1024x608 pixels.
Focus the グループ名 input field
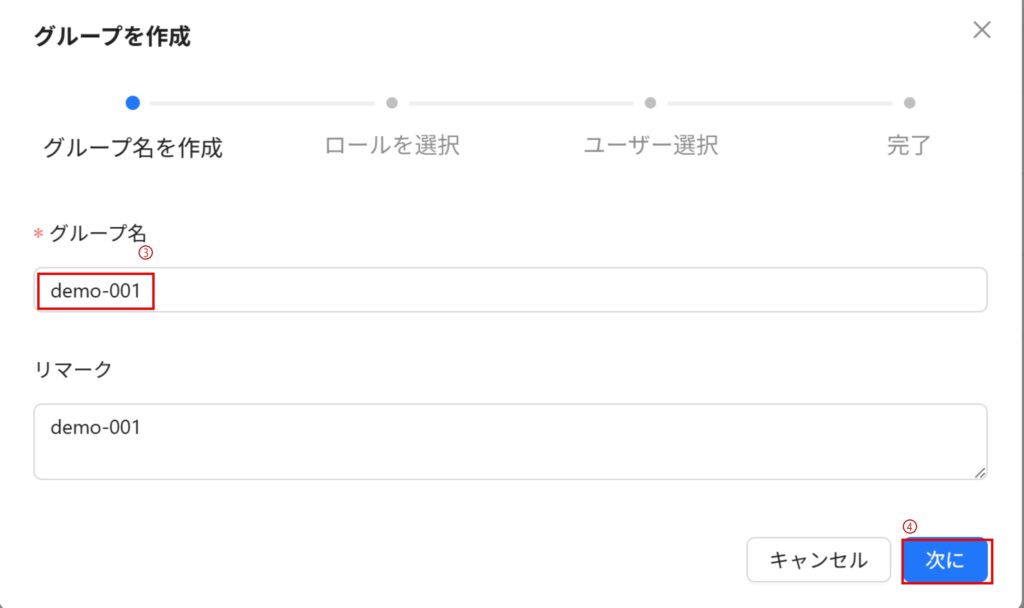coord(560,290)
